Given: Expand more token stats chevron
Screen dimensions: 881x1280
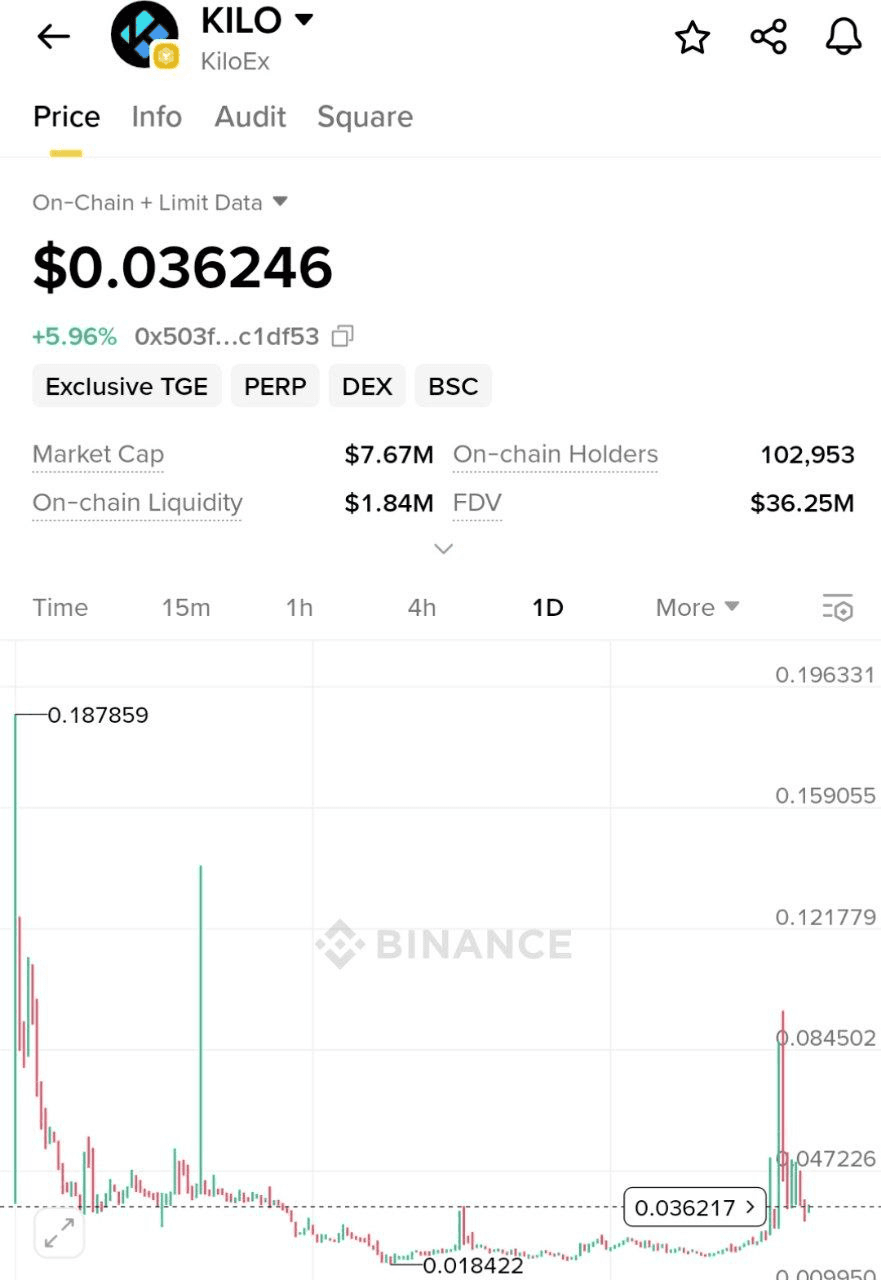Looking at the screenshot, I should click(x=443, y=548).
